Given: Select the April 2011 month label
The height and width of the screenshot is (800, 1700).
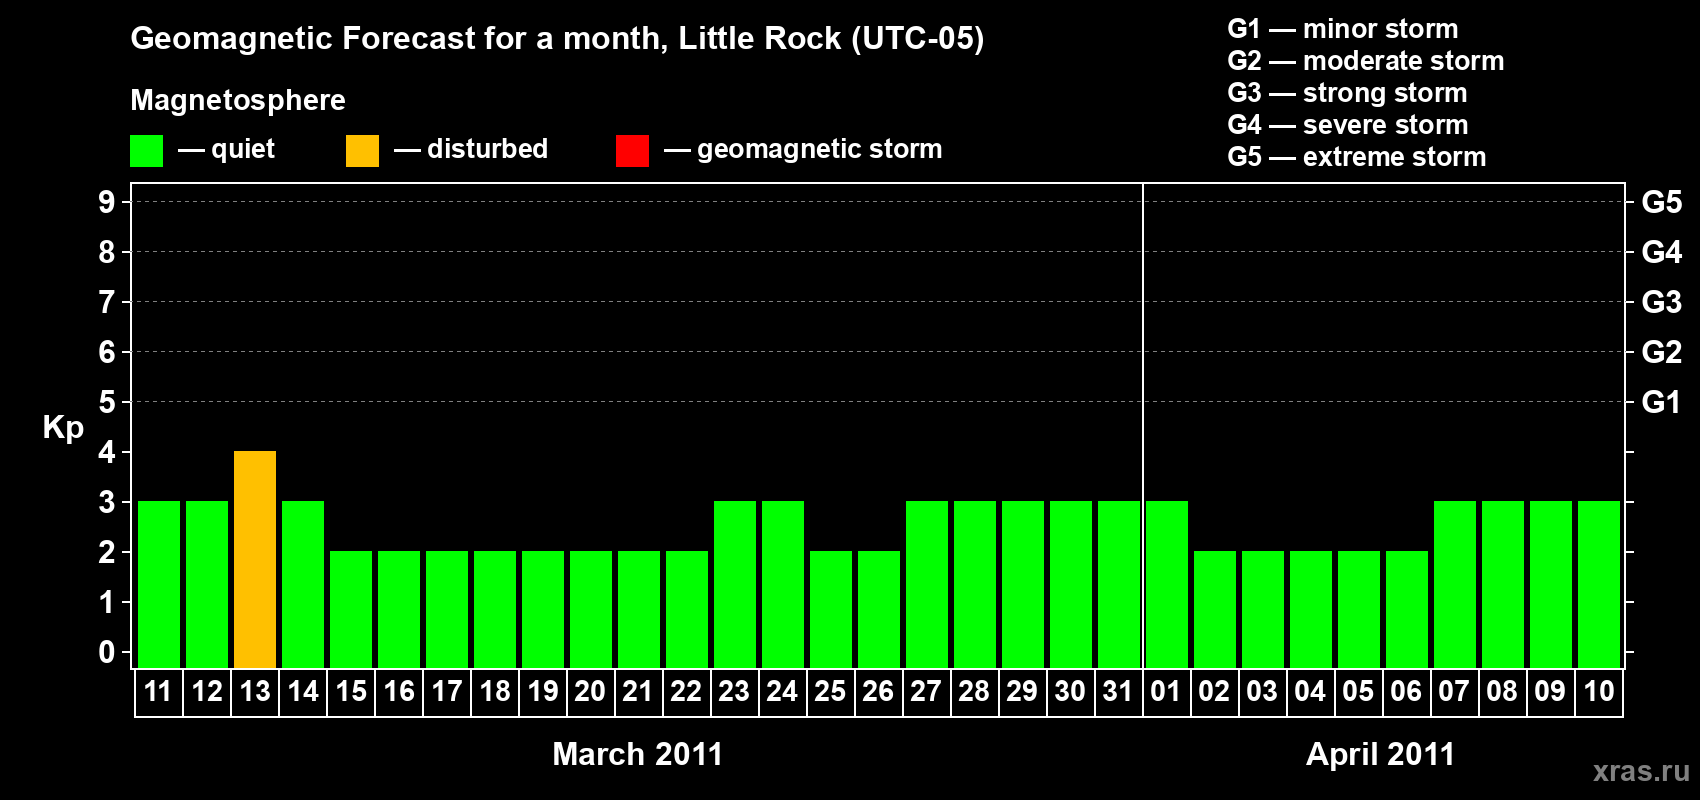Looking at the screenshot, I should (x=1380, y=754).
